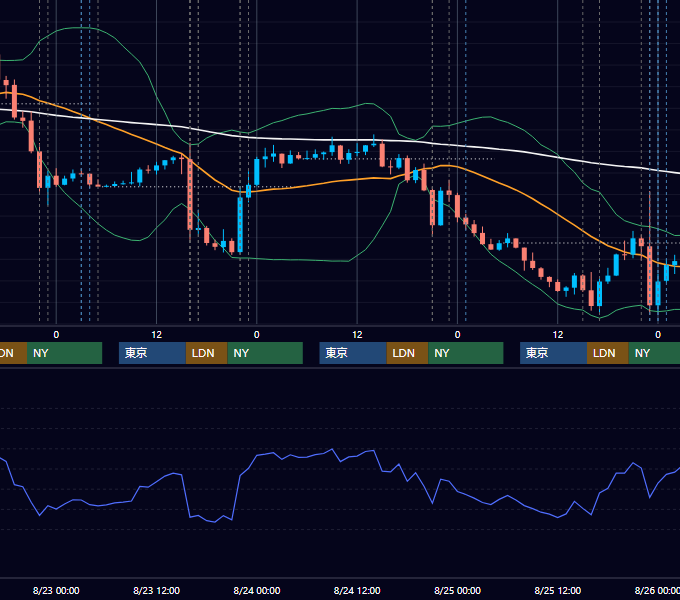Select the NY session bar spanning 8/23 00:00
Viewport: 680px width, 600px height.
point(64,353)
